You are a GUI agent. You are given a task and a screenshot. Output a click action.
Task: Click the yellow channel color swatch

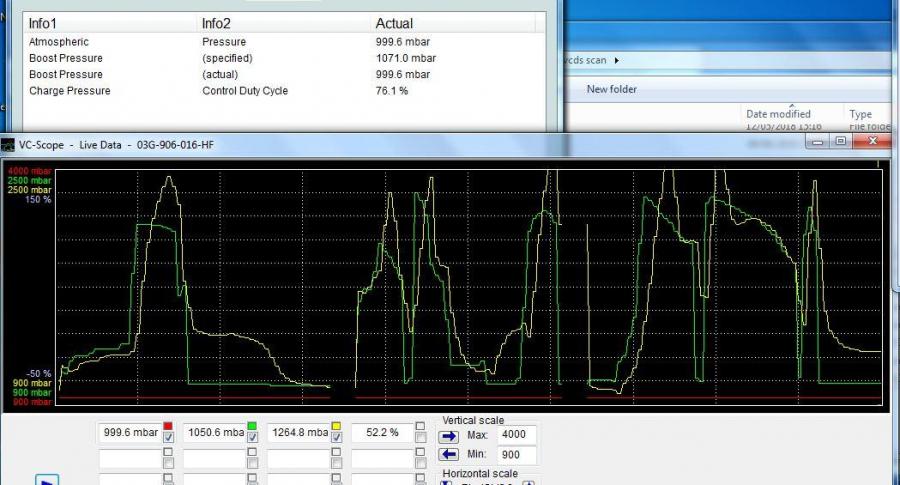(337, 426)
